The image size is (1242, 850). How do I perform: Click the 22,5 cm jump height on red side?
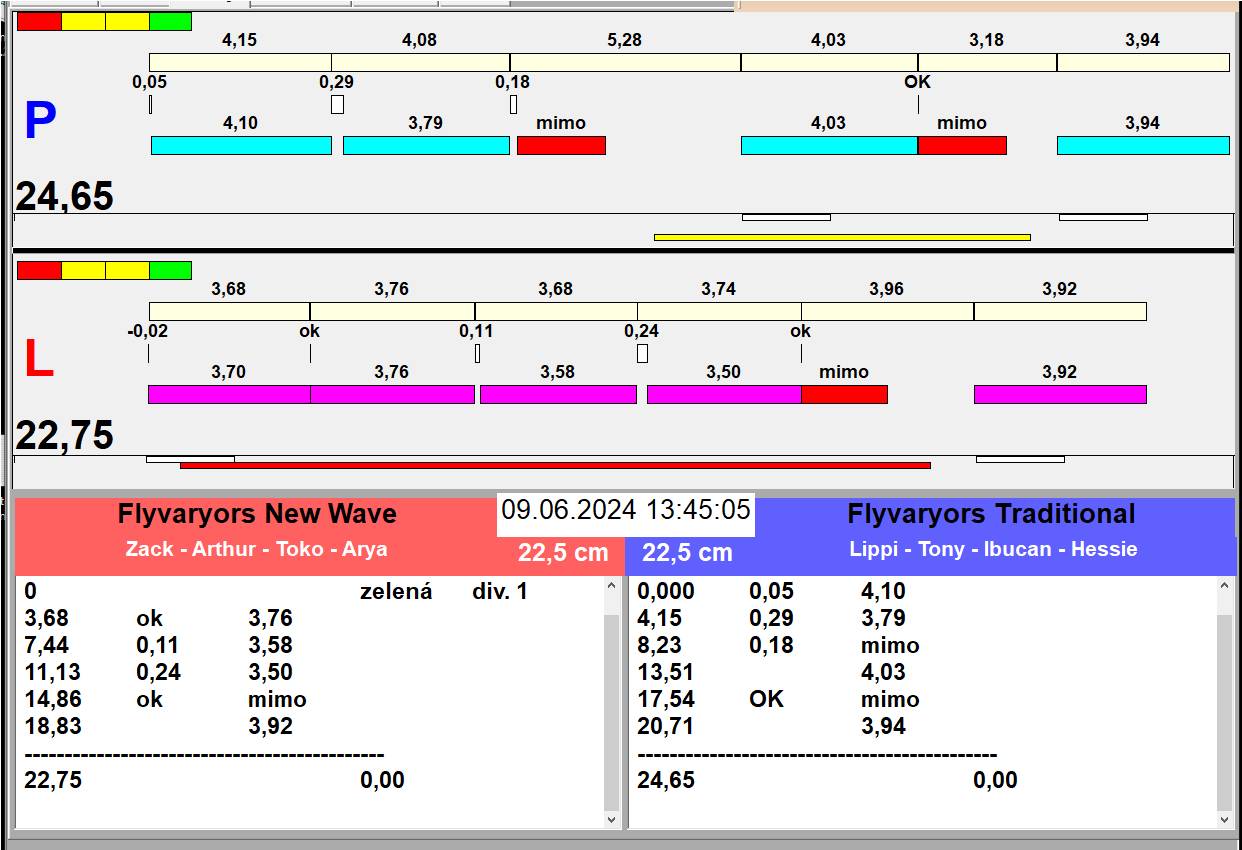click(563, 552)
